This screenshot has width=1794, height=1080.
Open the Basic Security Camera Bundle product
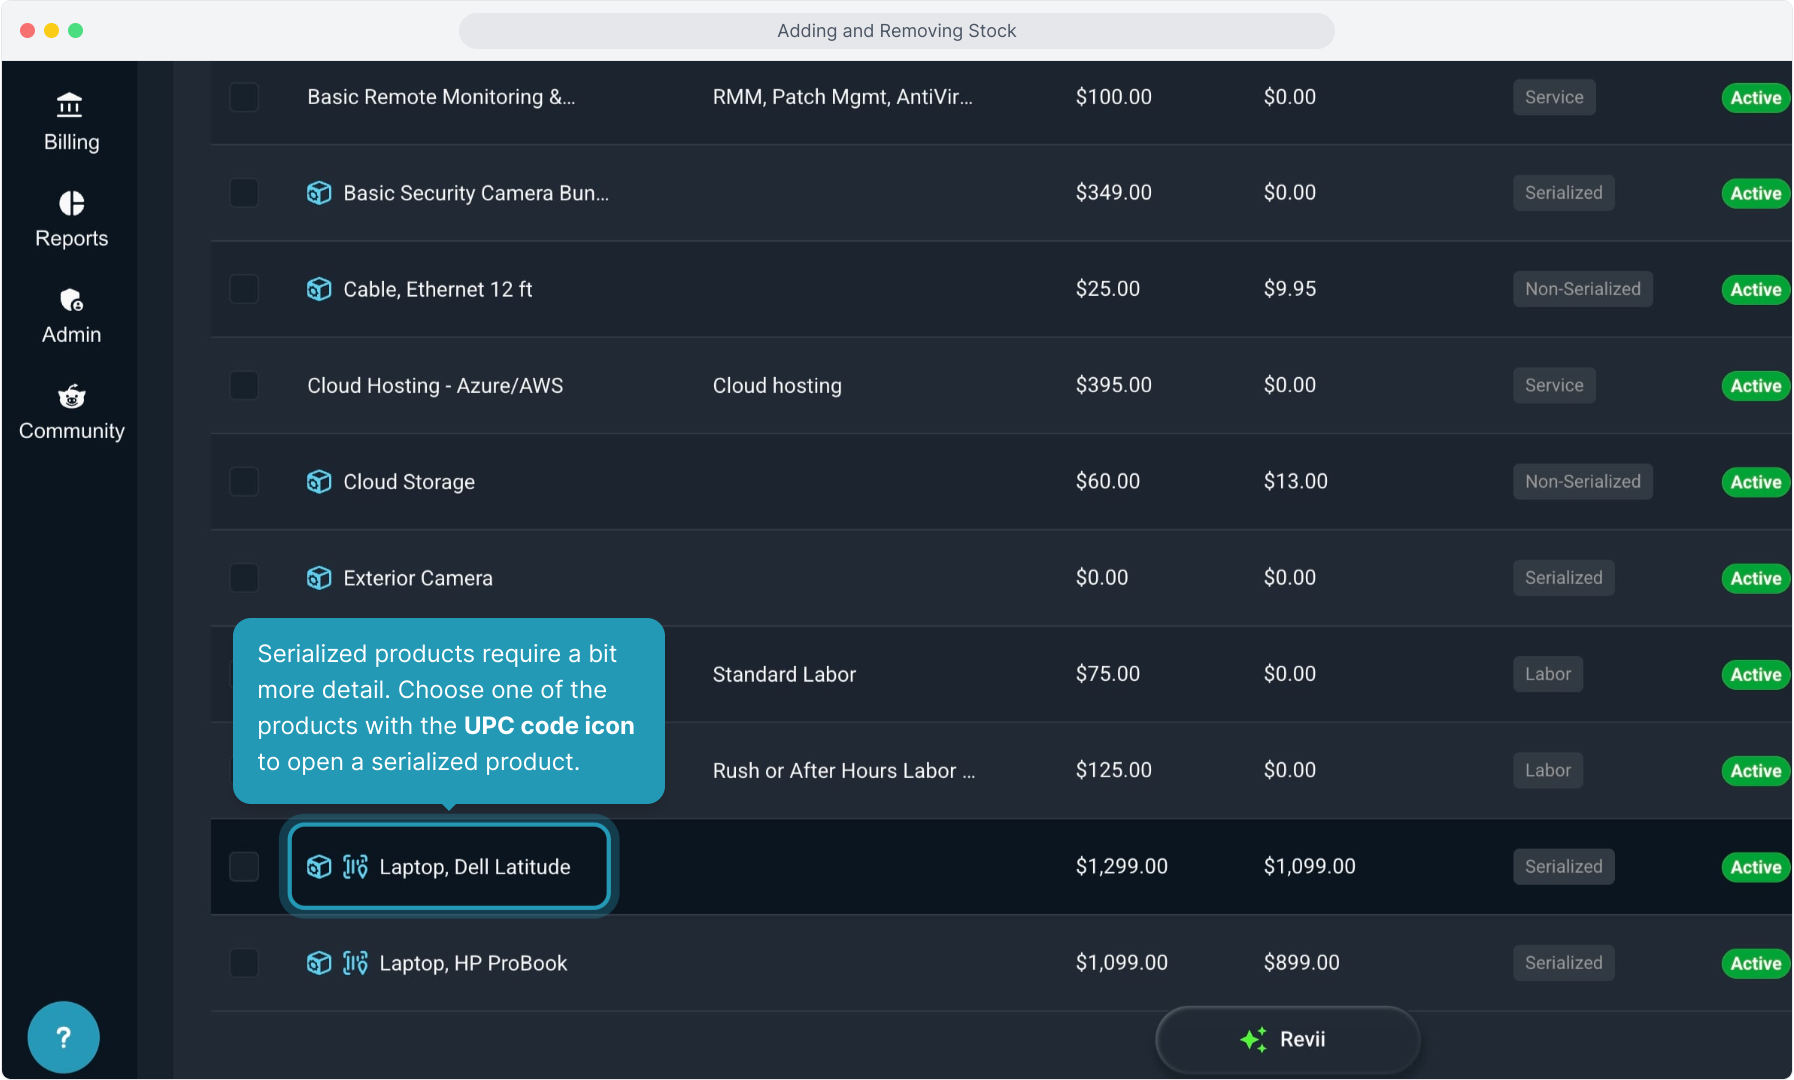(x=475, y=193)
